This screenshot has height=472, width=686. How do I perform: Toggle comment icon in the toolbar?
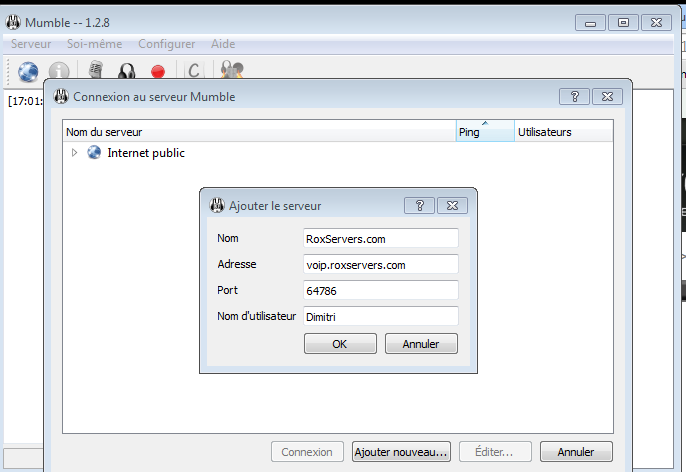click(x=194, y=70)
